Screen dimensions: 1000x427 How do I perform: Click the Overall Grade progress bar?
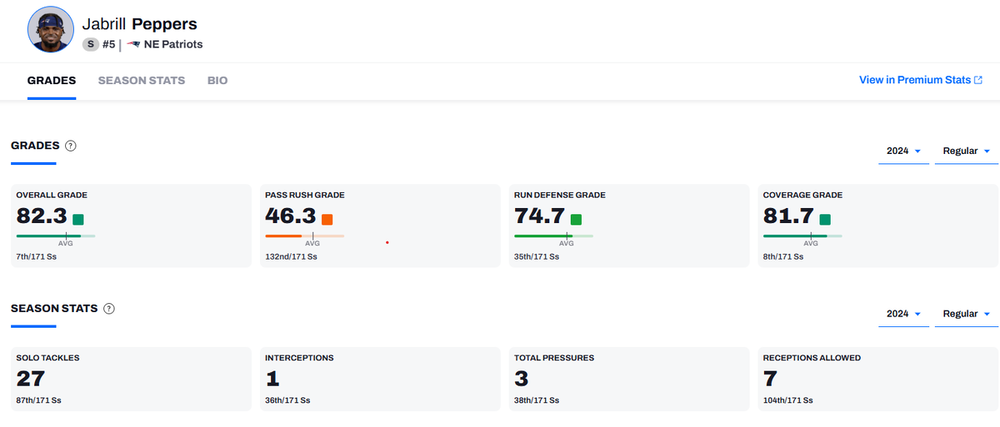(55, 236)
